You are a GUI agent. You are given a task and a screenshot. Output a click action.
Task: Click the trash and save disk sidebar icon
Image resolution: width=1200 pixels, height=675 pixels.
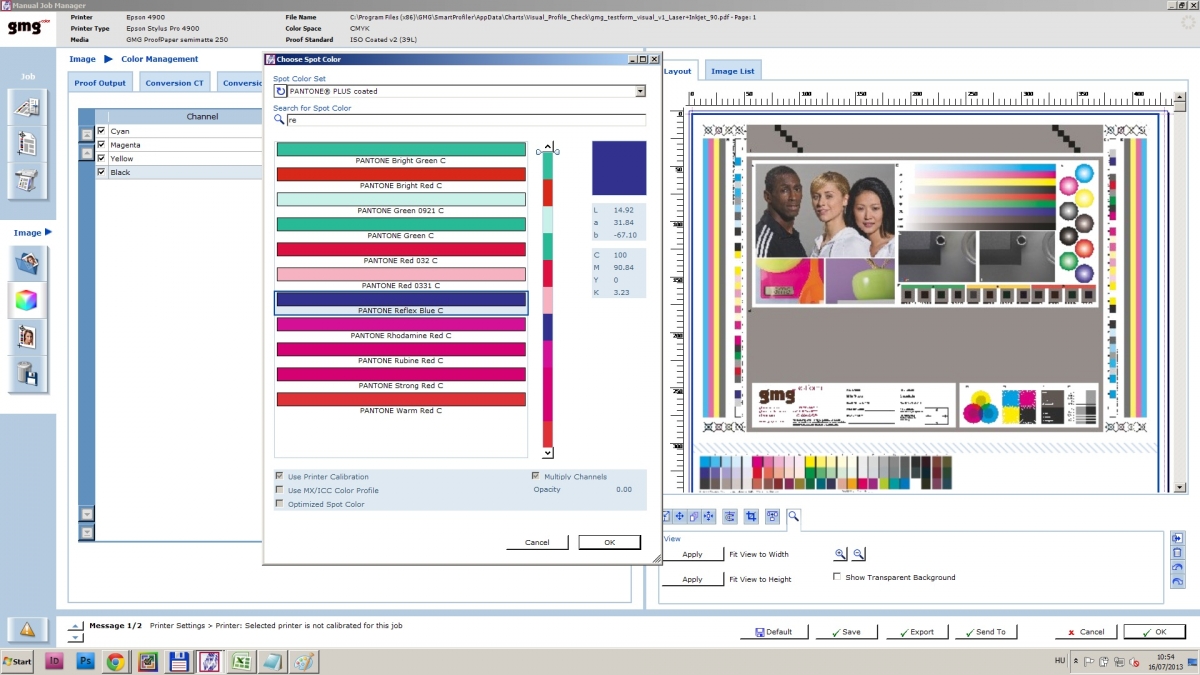27,374
